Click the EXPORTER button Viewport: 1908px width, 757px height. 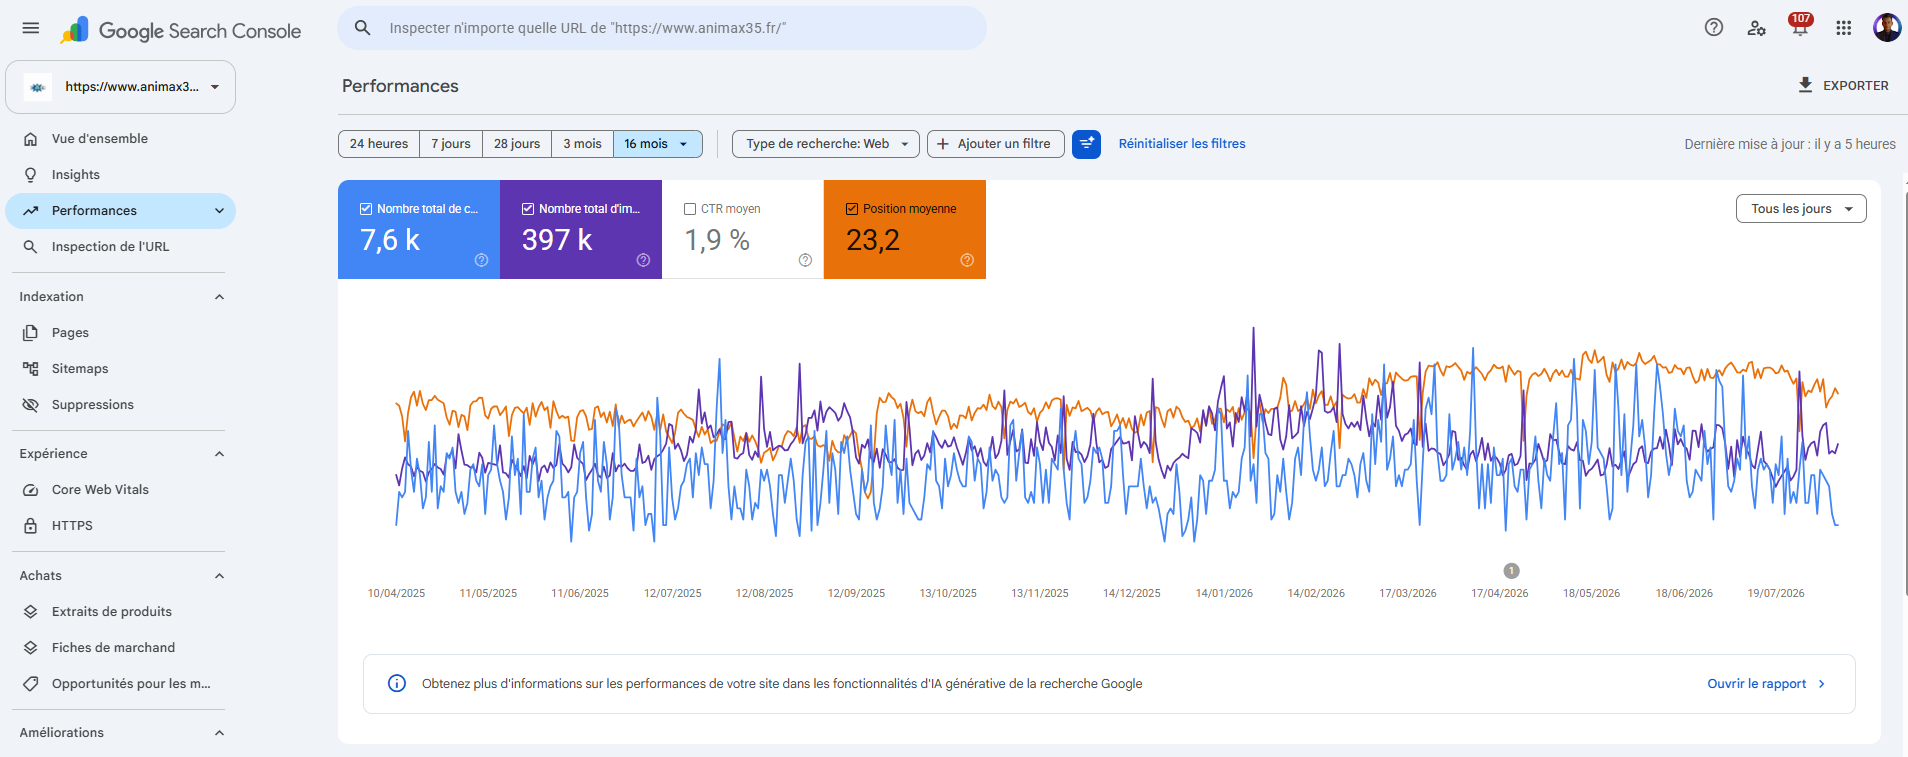[1843, 85]
